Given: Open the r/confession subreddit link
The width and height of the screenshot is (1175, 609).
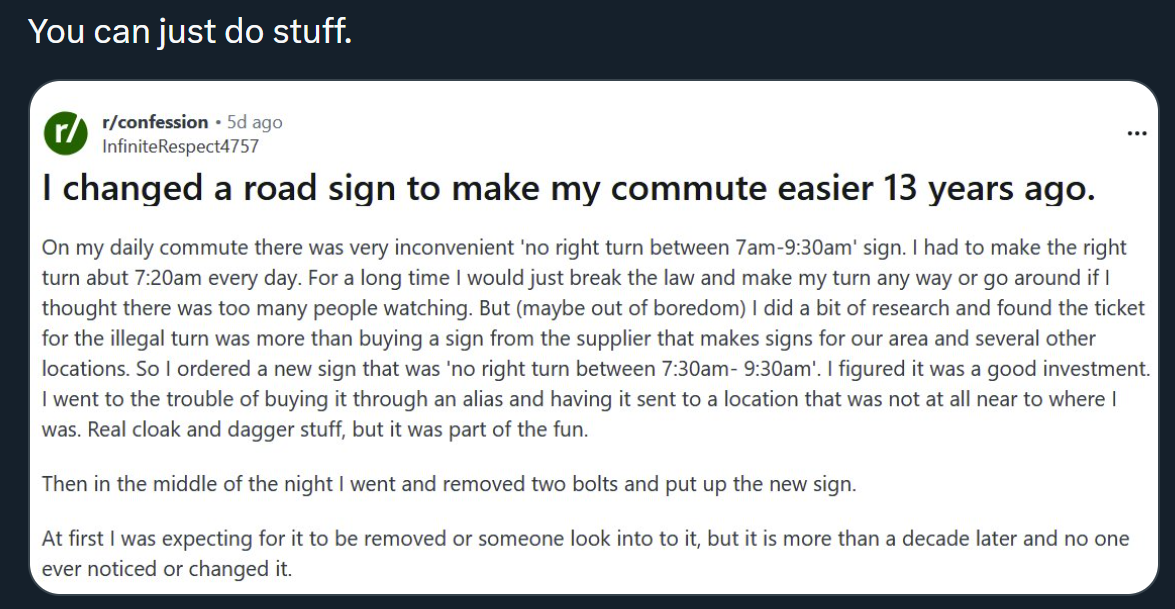Looking at the screenshot, I should [155, 122].
